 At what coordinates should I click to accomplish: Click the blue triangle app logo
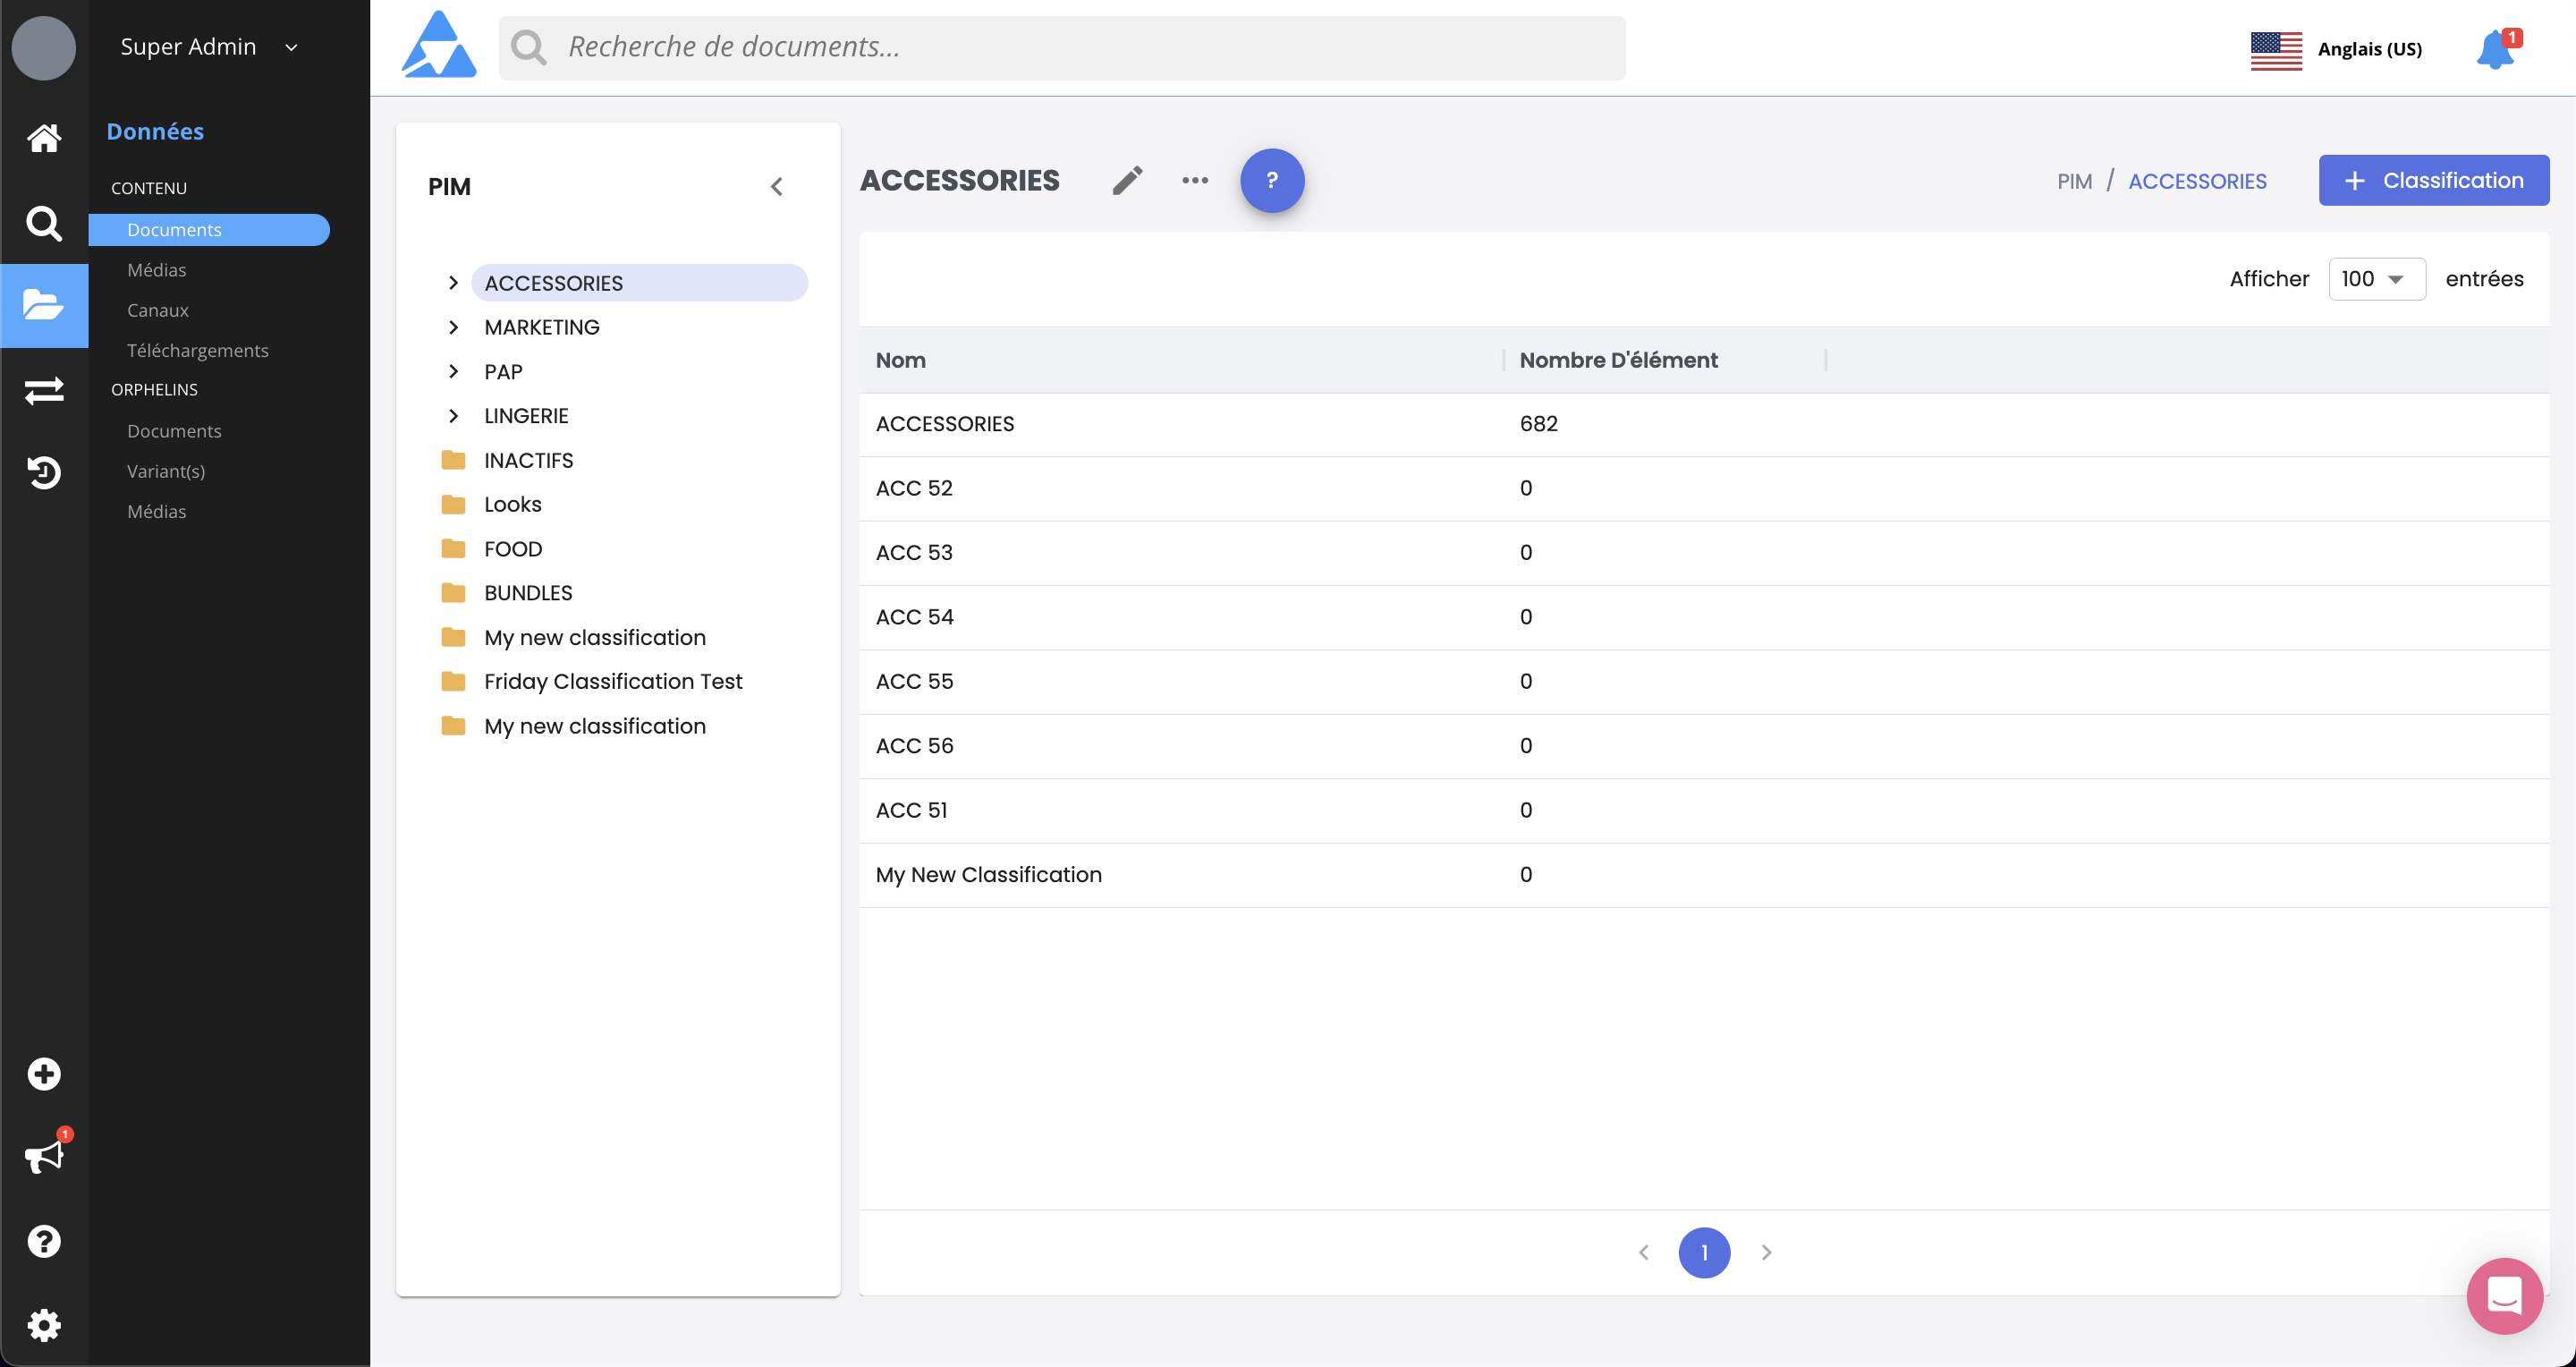pos(439,44)
